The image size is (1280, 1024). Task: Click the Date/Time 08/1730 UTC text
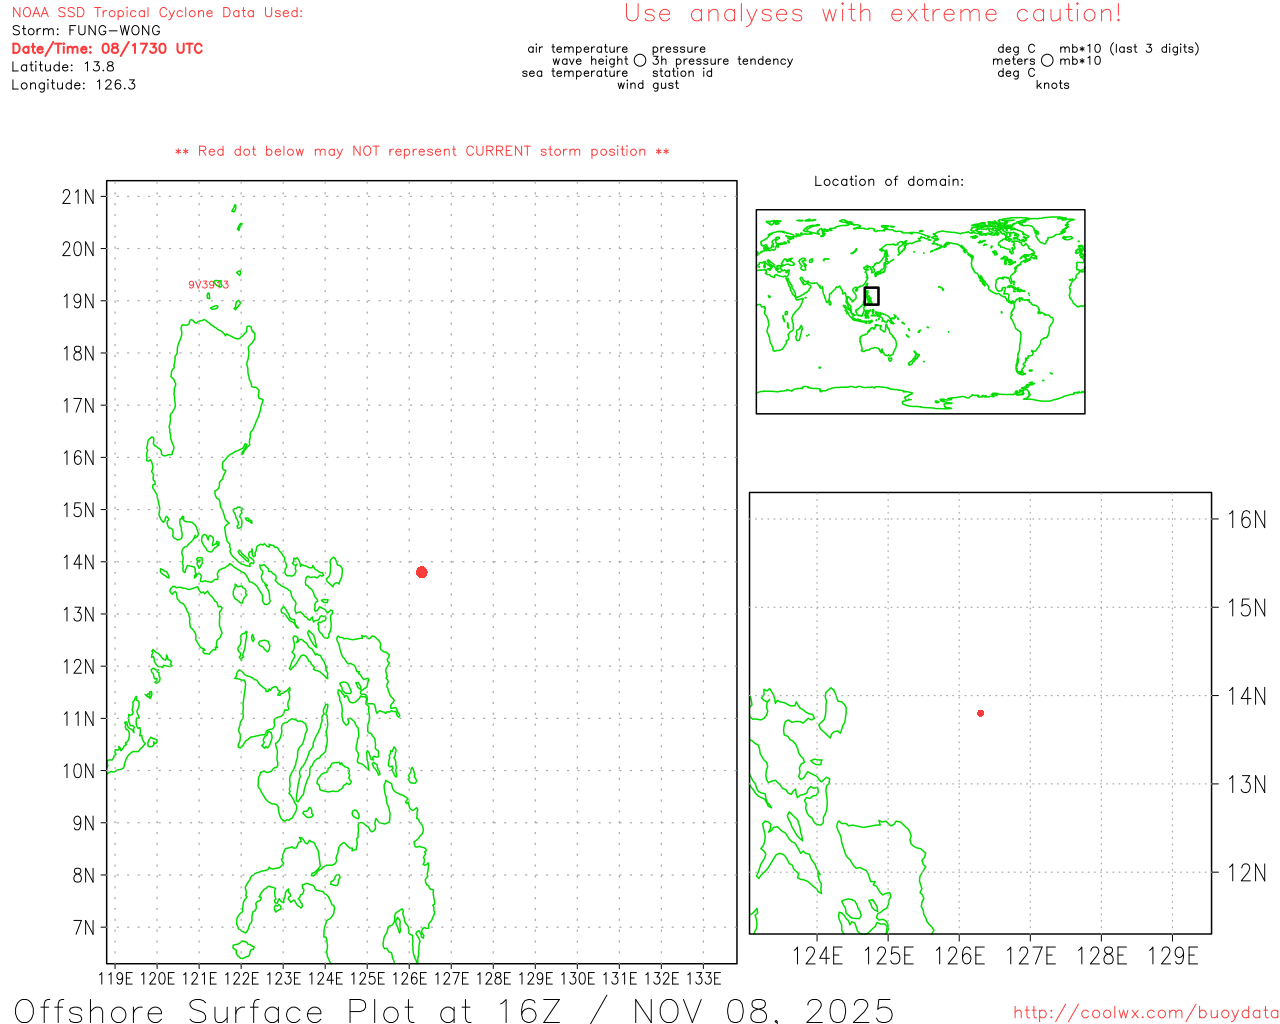[107, 49]
